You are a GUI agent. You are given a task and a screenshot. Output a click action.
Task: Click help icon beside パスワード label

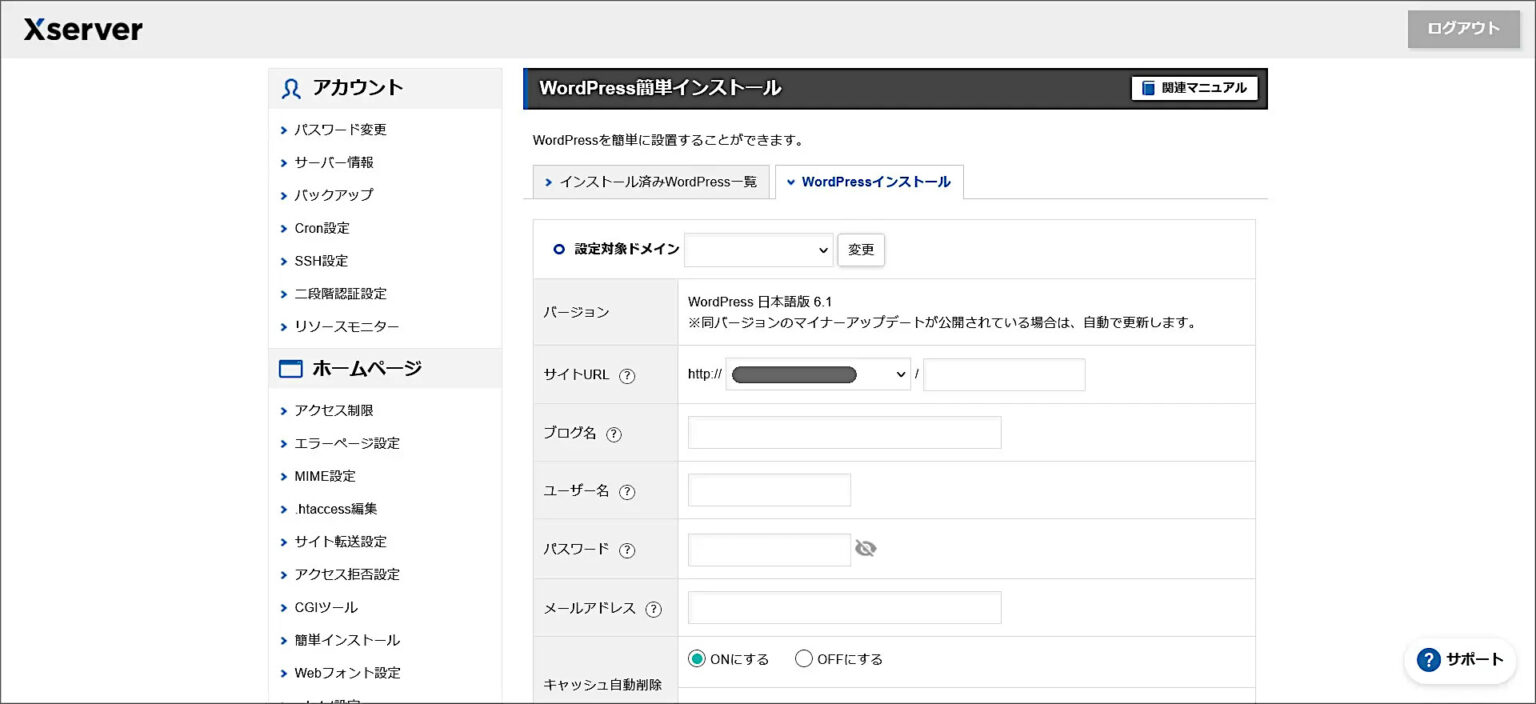(x=627, y=550)
